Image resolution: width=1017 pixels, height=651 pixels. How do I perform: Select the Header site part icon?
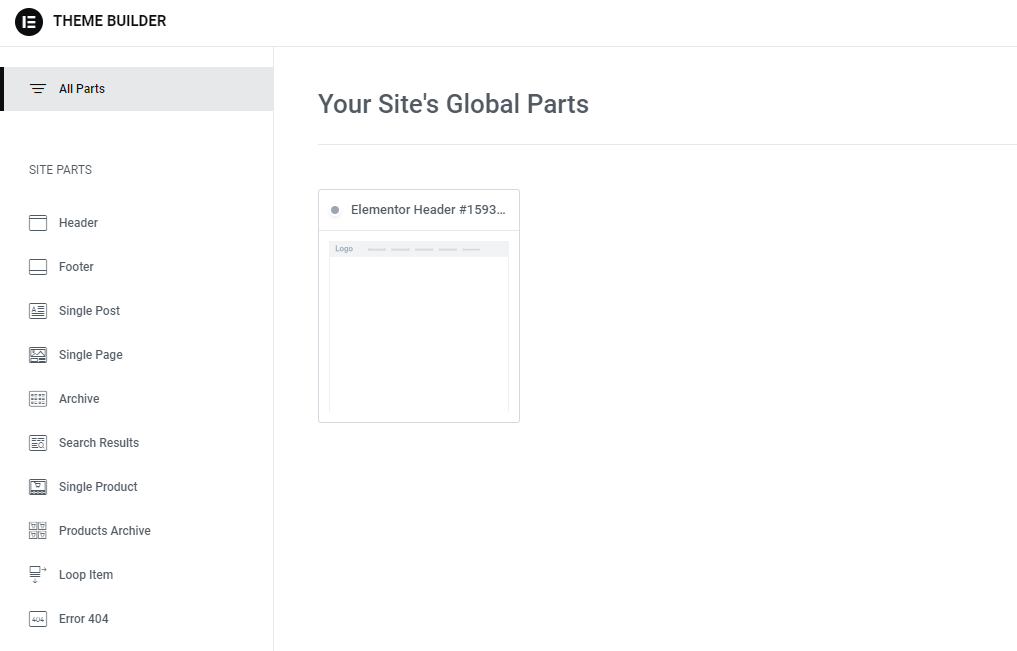pos(38,223)
